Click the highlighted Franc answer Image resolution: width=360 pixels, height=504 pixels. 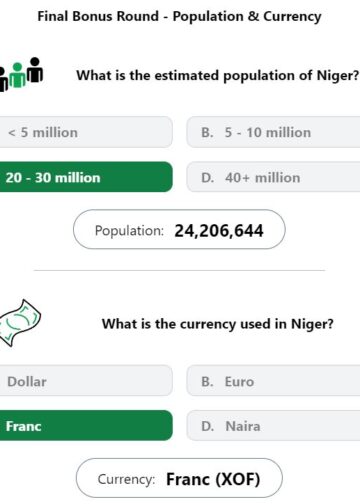pyautogui.click(x=86, y=426)
